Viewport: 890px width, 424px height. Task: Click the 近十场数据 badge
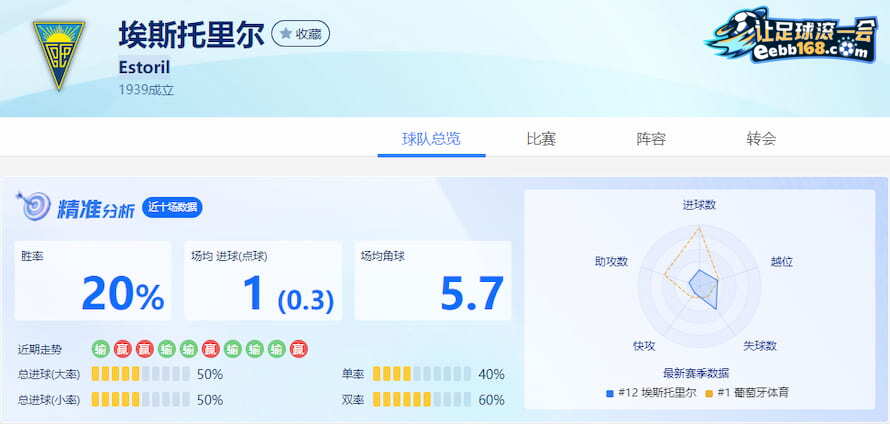(x=173, y=207)
